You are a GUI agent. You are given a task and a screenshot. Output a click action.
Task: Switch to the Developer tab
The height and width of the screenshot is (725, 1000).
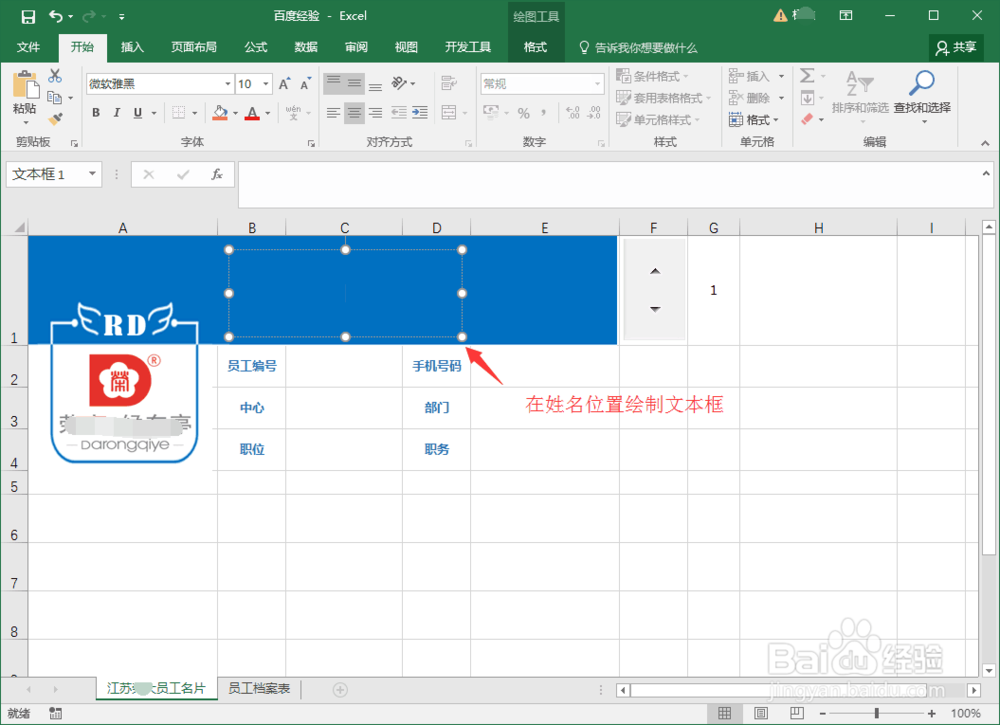pos(468,47)
